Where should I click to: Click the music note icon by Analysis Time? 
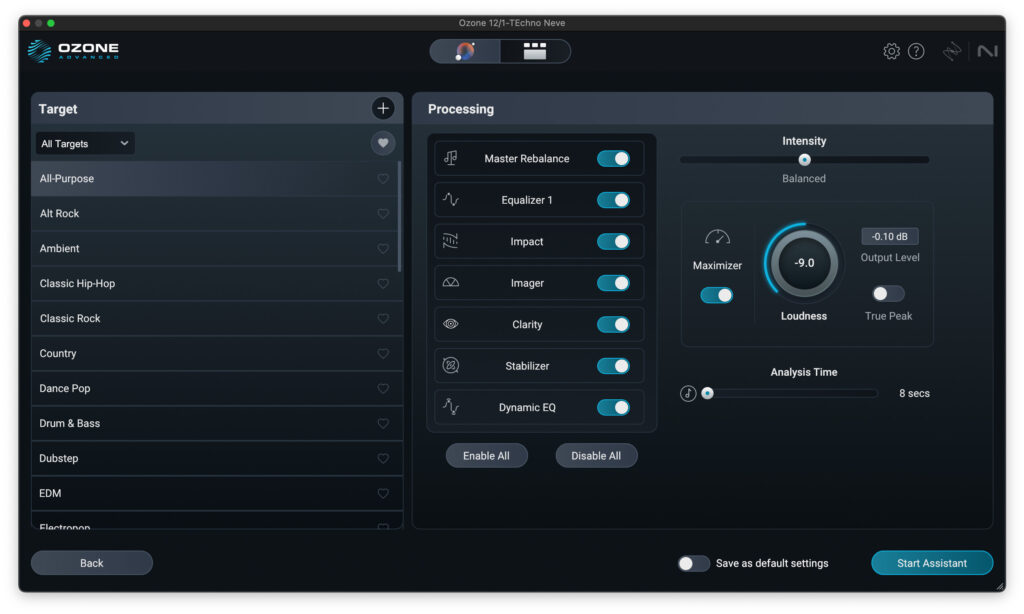[x=688, y=393]
